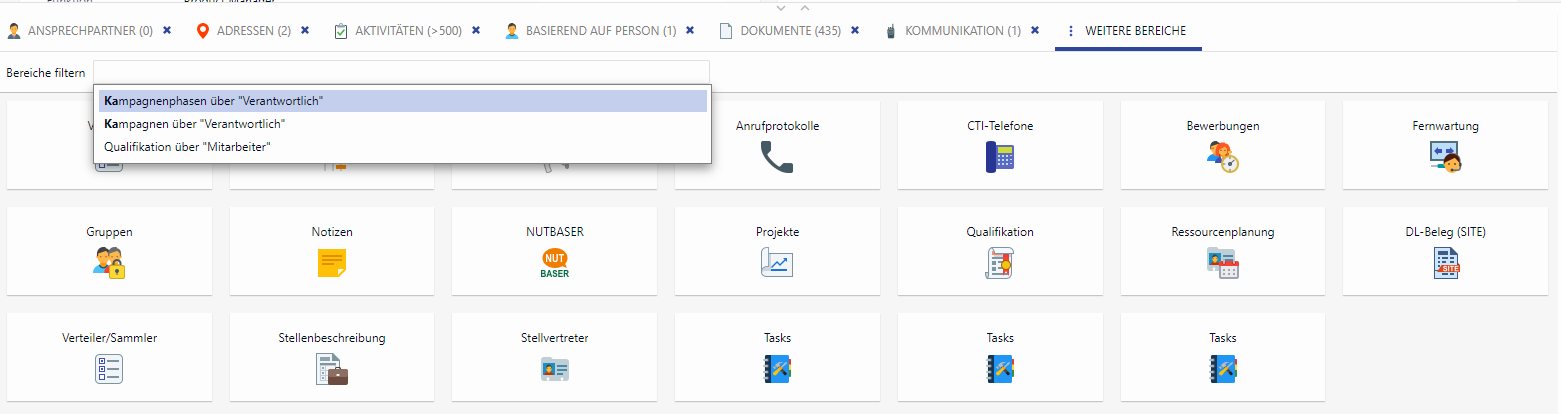Click the Bewerbungen icon
This screenshot has height=414, width=1561.
tap(1222, 157)
